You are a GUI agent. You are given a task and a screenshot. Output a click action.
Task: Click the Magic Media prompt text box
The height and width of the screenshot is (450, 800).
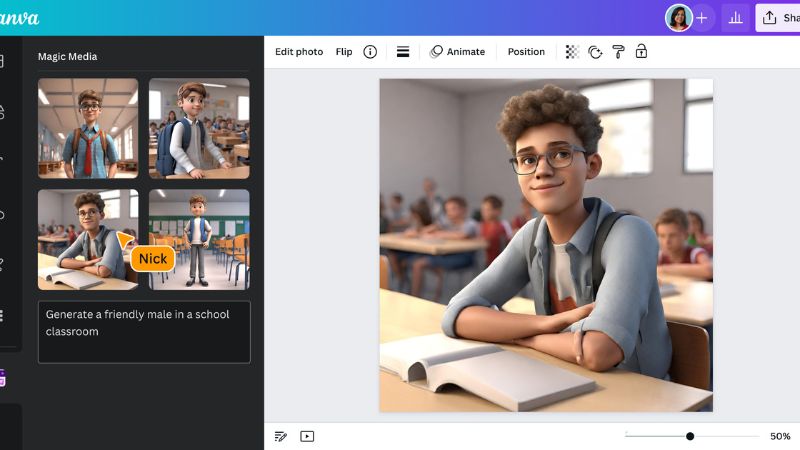[x=144, y=332]
